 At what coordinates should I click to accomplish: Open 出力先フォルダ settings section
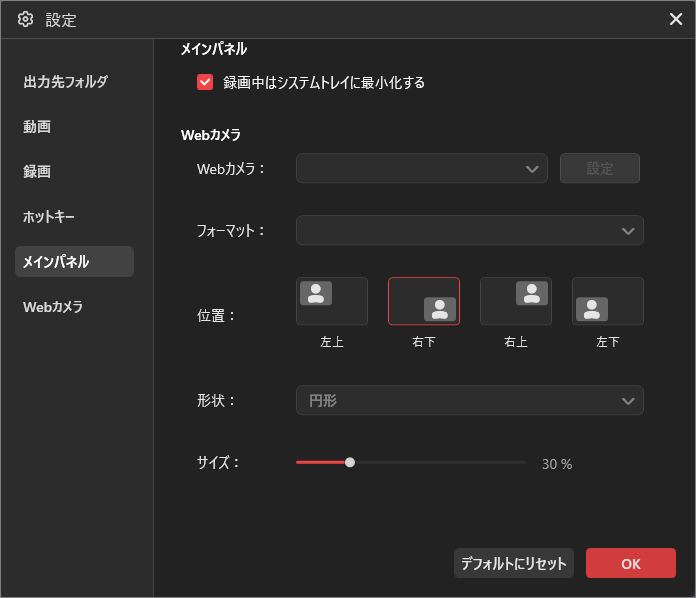(66, 82)
